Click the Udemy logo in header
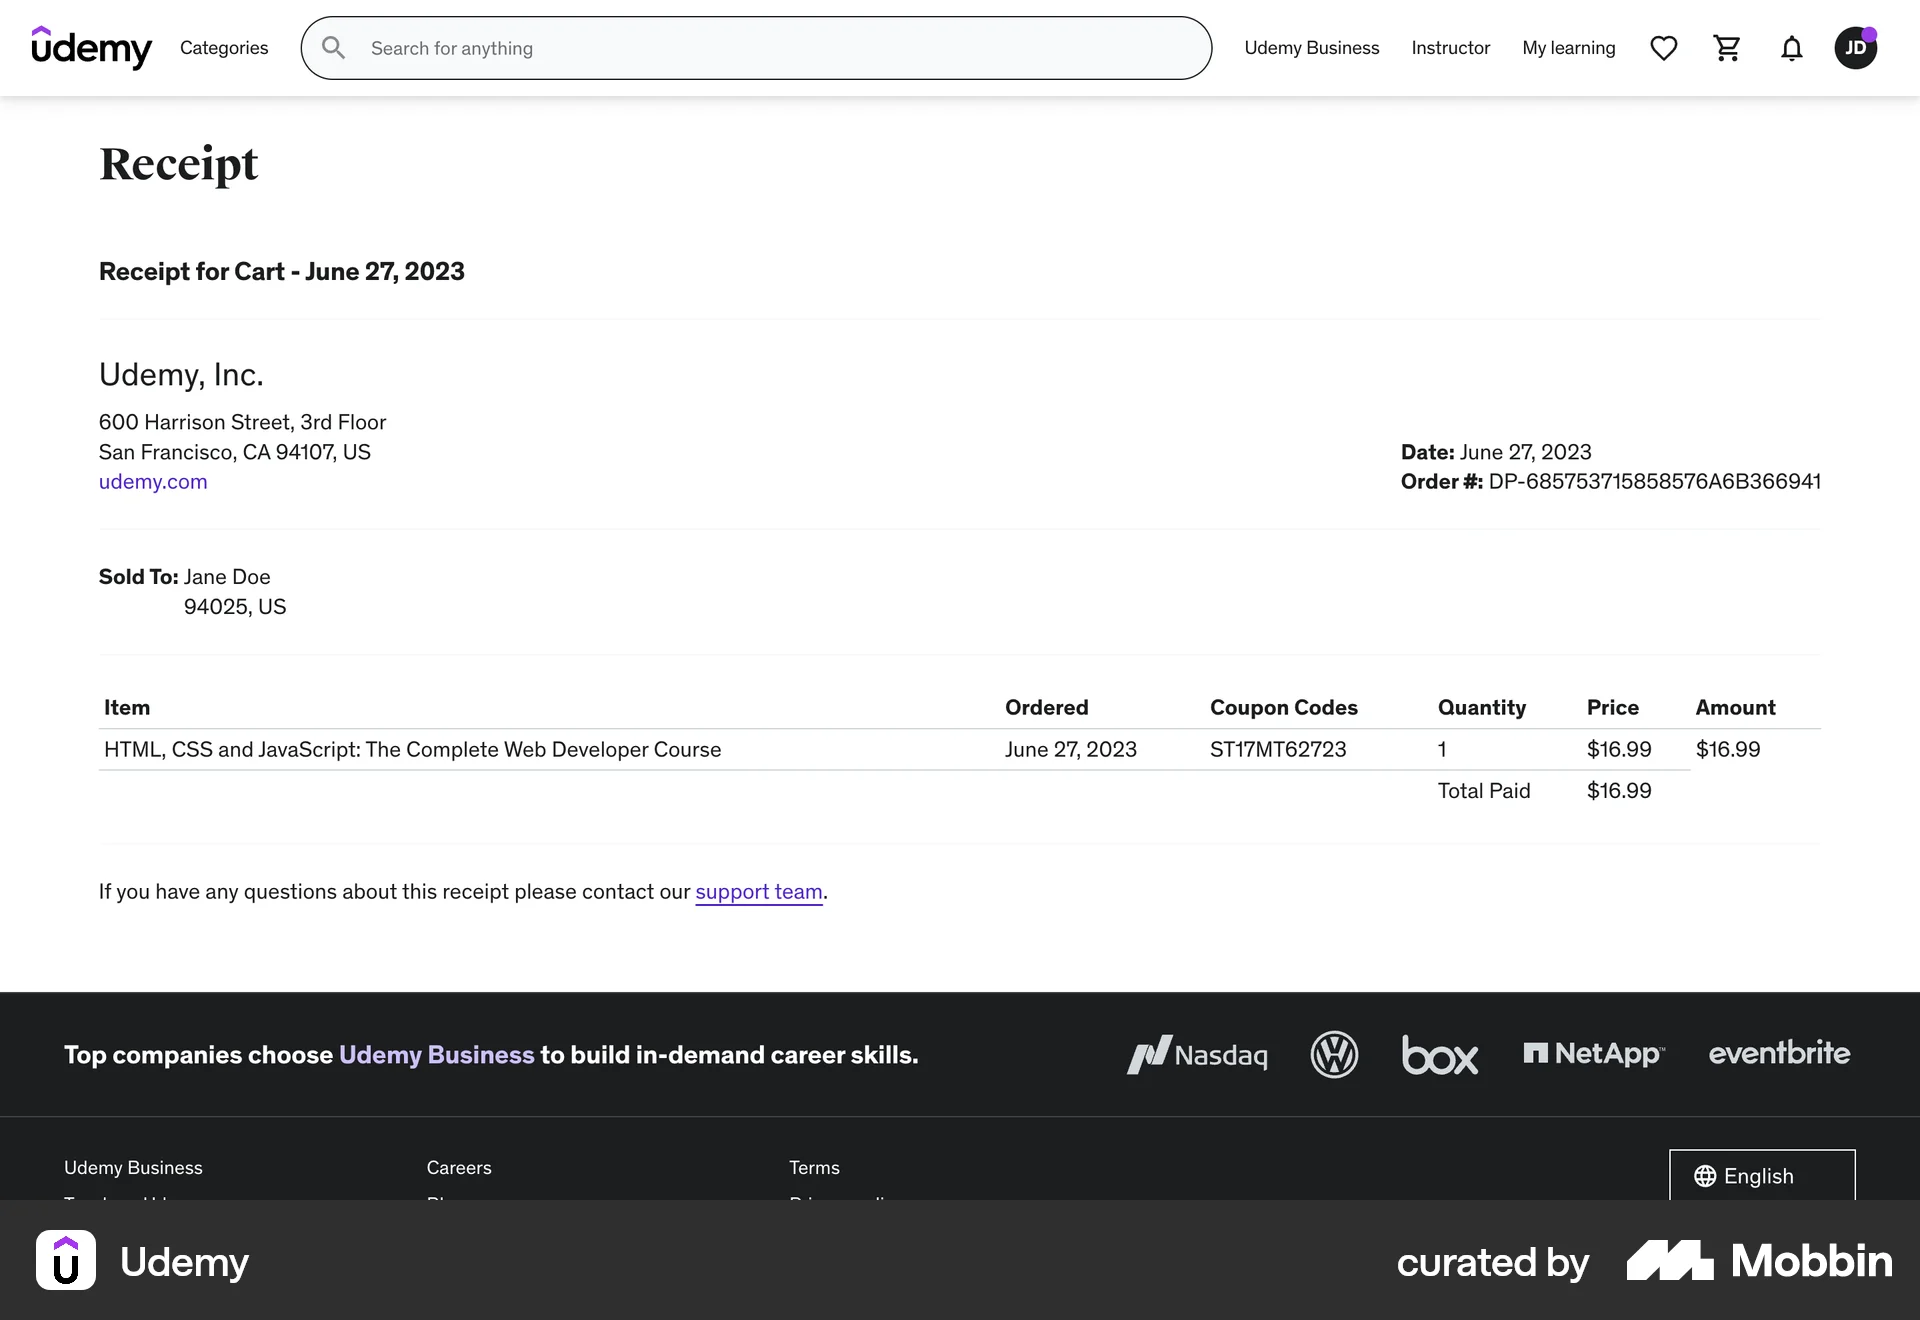1920x1320 pixels. [91, 48]
